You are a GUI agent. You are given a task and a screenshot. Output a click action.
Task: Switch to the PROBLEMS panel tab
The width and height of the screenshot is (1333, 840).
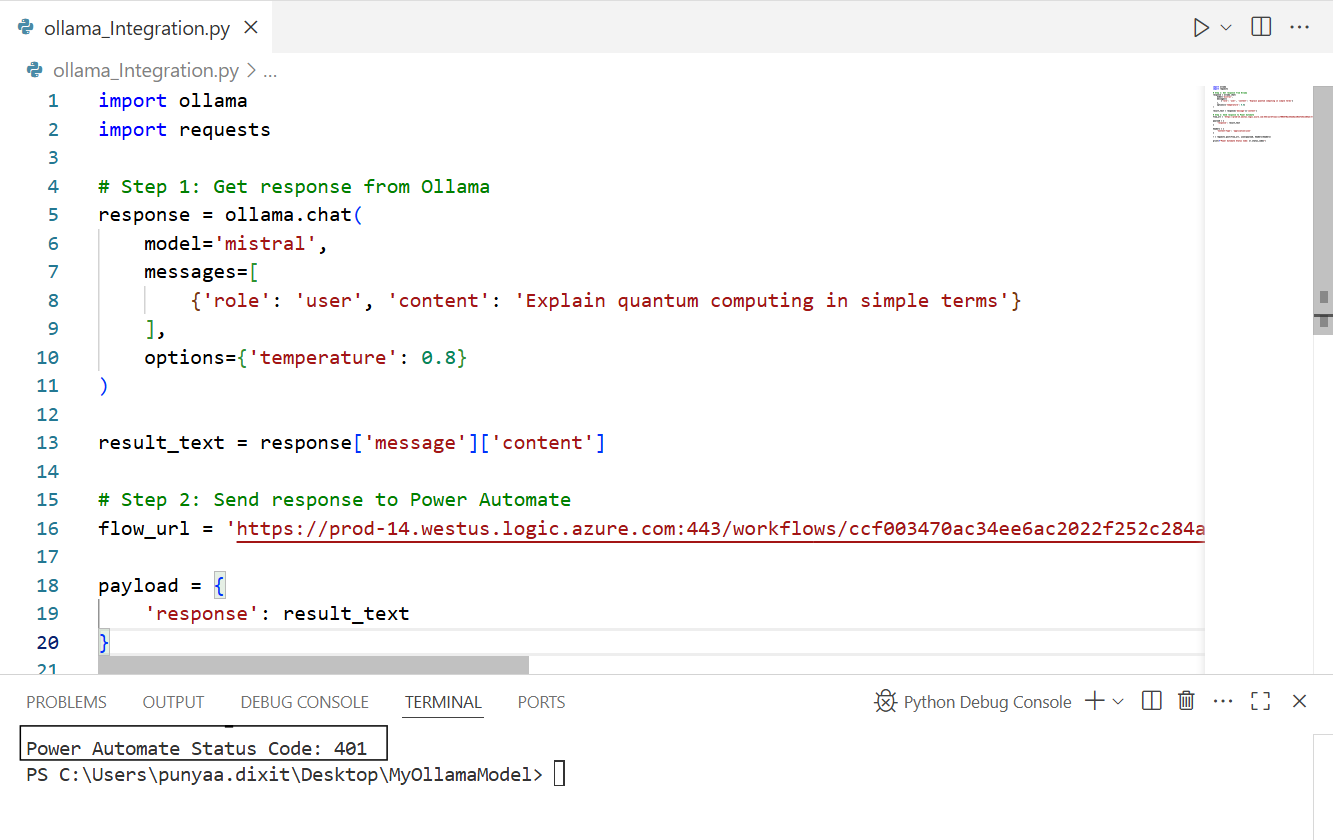(x=66, y=702)
